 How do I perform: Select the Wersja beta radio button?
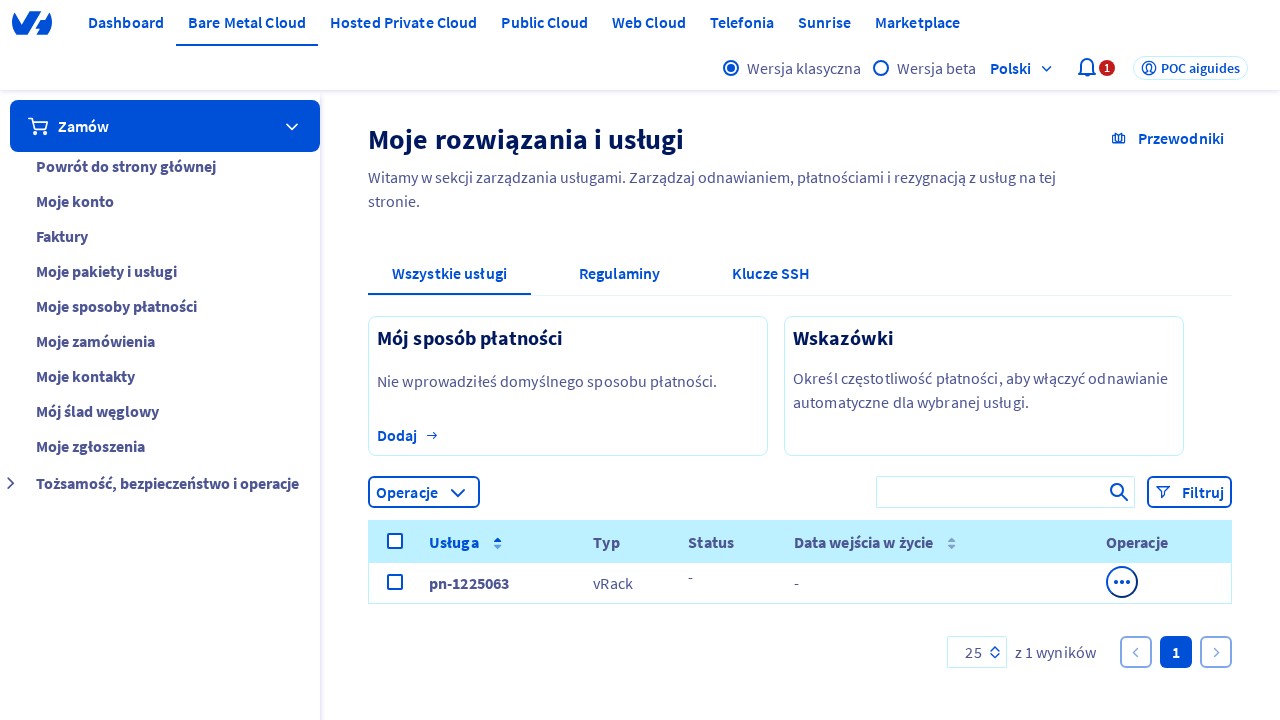click(x=881, y=68)
